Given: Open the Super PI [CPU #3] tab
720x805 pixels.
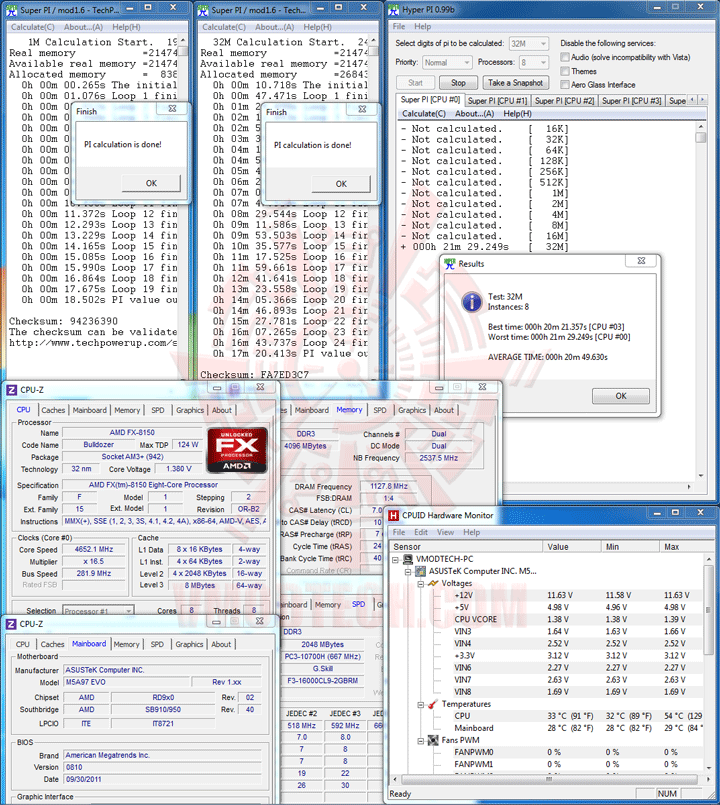Looking at the screenshot, I should pos(632,101).
